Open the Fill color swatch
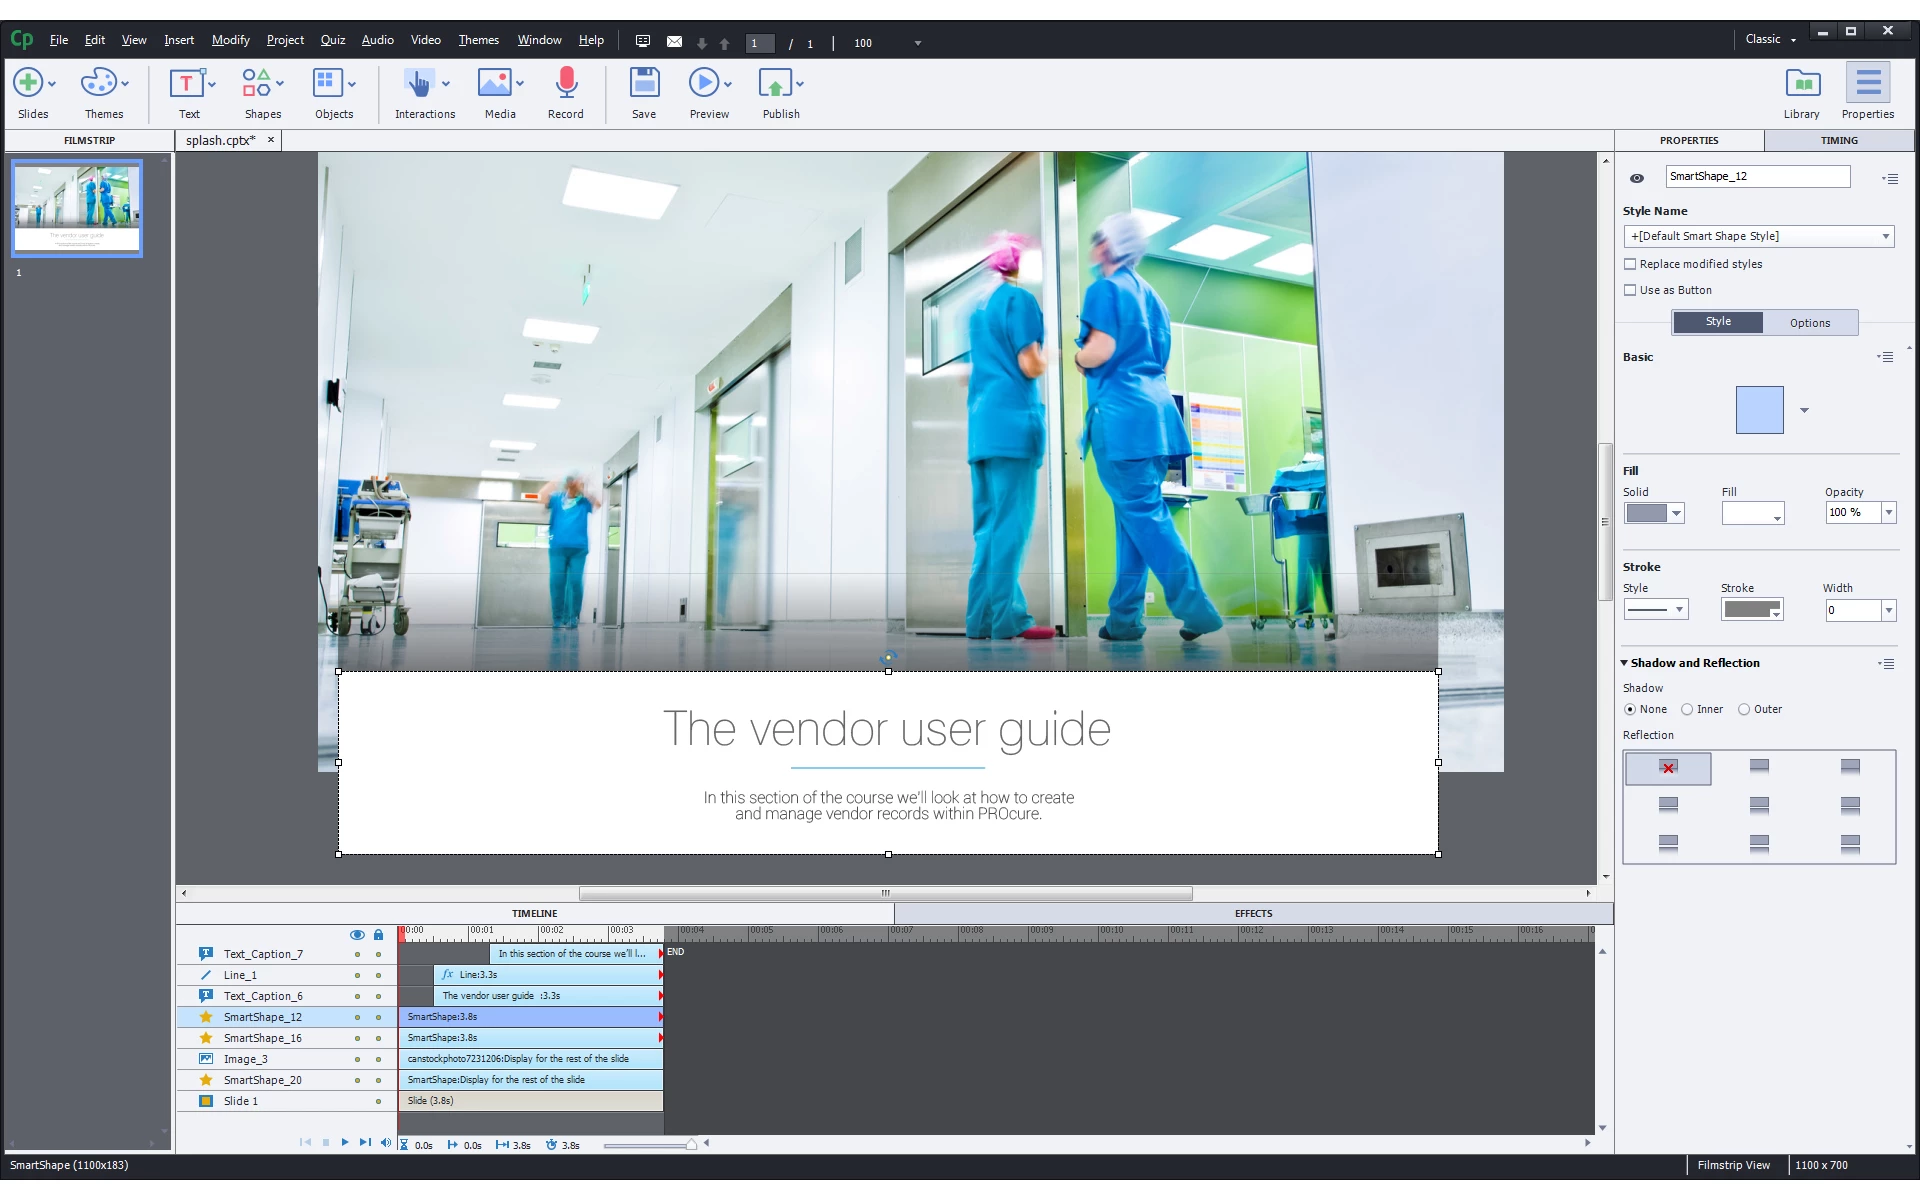Viewport: 1920px width, 1200px height. pos(1752,514)
